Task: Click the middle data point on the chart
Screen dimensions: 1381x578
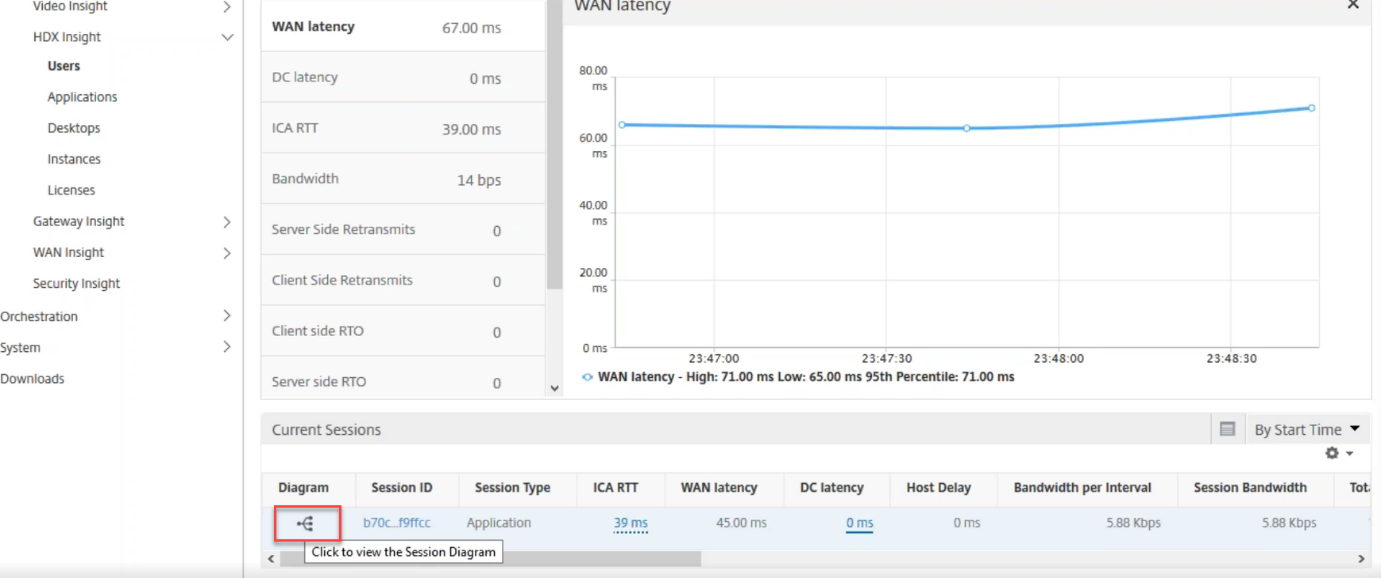Action: tap(967, 128)
